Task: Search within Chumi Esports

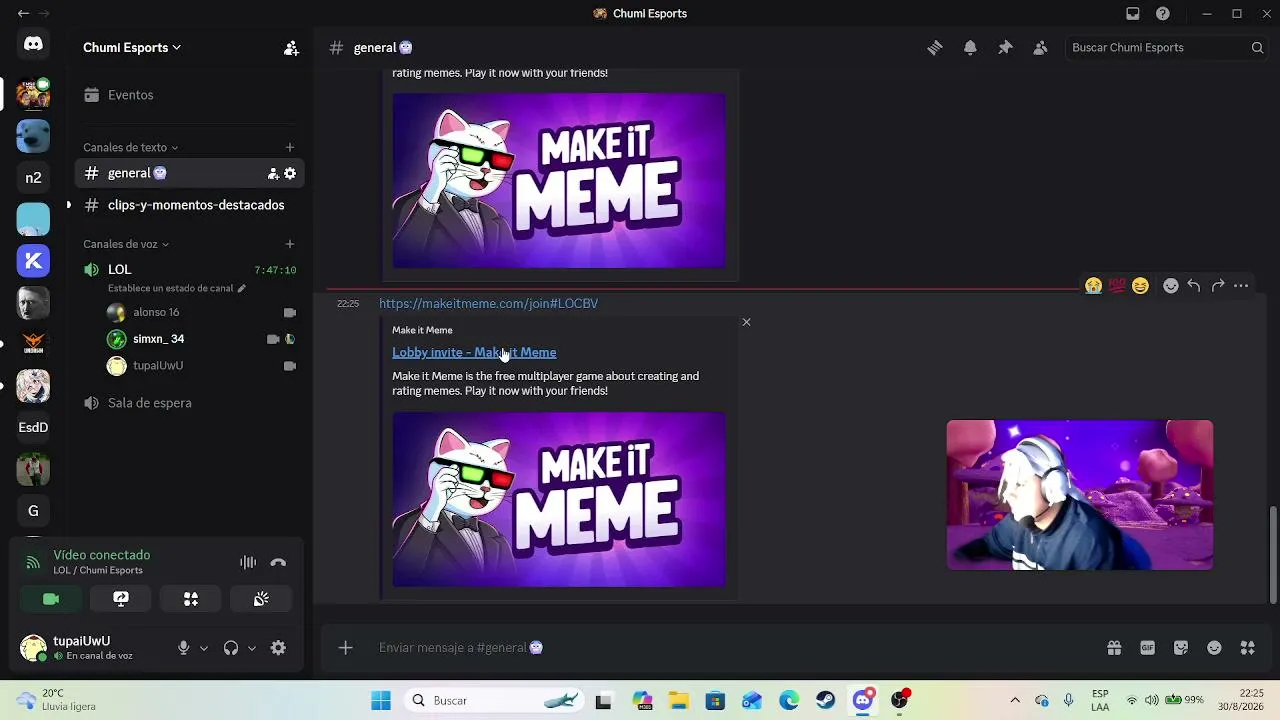Action: click(1166, 48)
